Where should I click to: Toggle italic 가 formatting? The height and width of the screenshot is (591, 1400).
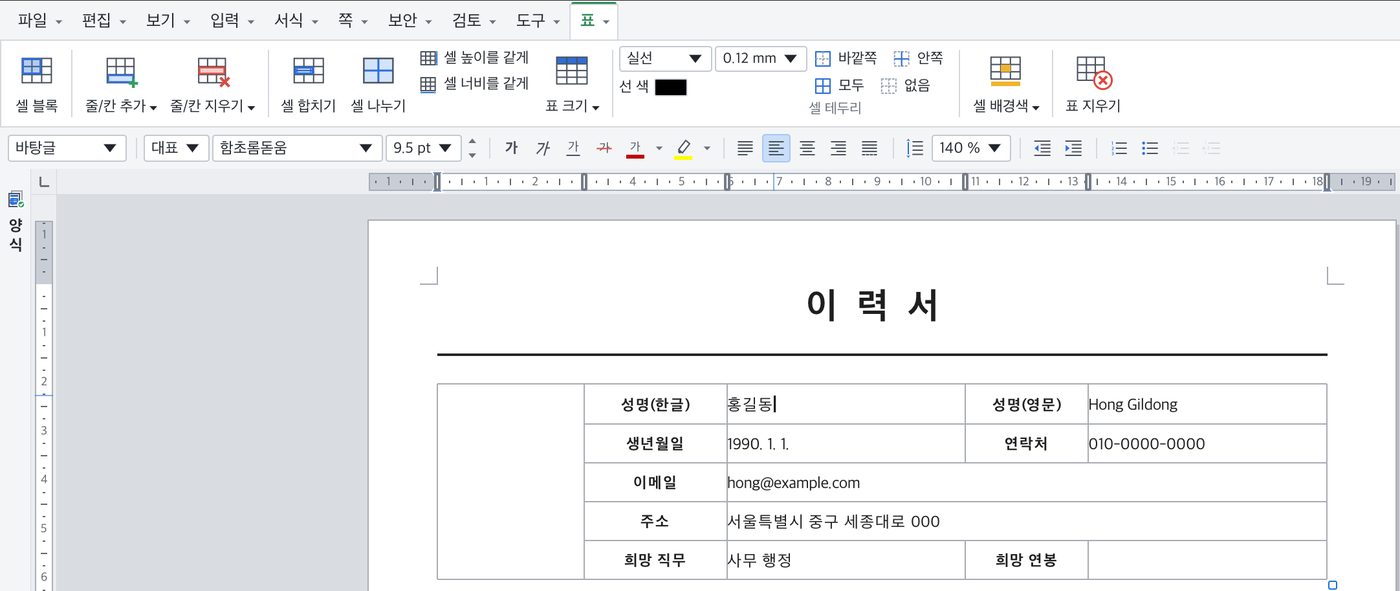(x=542, y=148)
